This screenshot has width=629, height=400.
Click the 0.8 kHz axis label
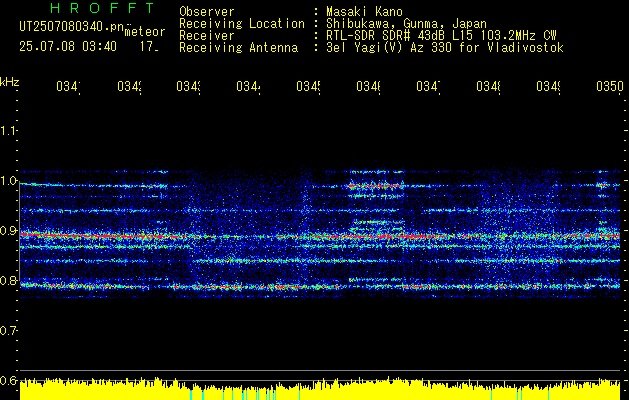click(8, 280)
